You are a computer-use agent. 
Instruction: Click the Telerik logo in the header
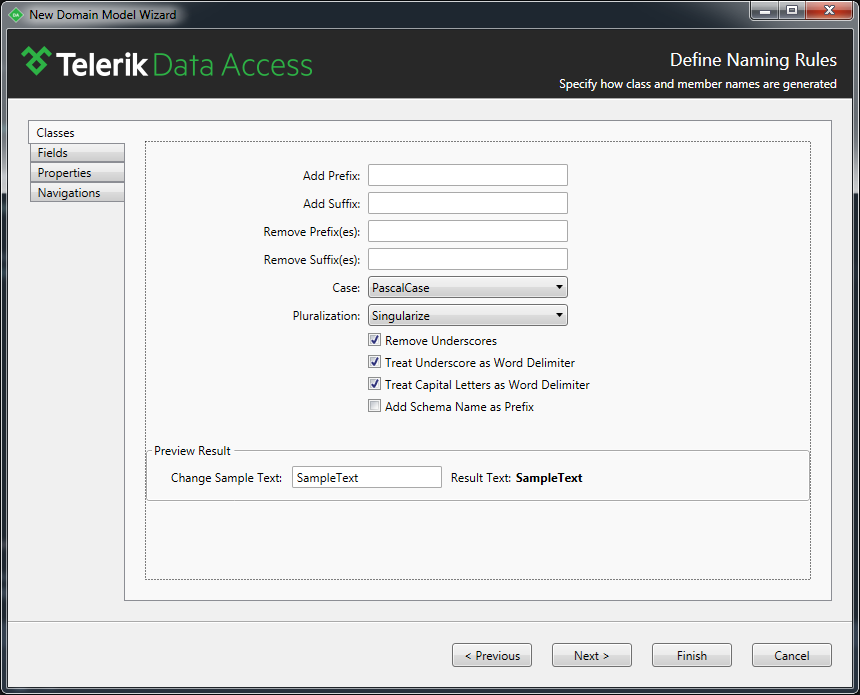coord(167,64)
